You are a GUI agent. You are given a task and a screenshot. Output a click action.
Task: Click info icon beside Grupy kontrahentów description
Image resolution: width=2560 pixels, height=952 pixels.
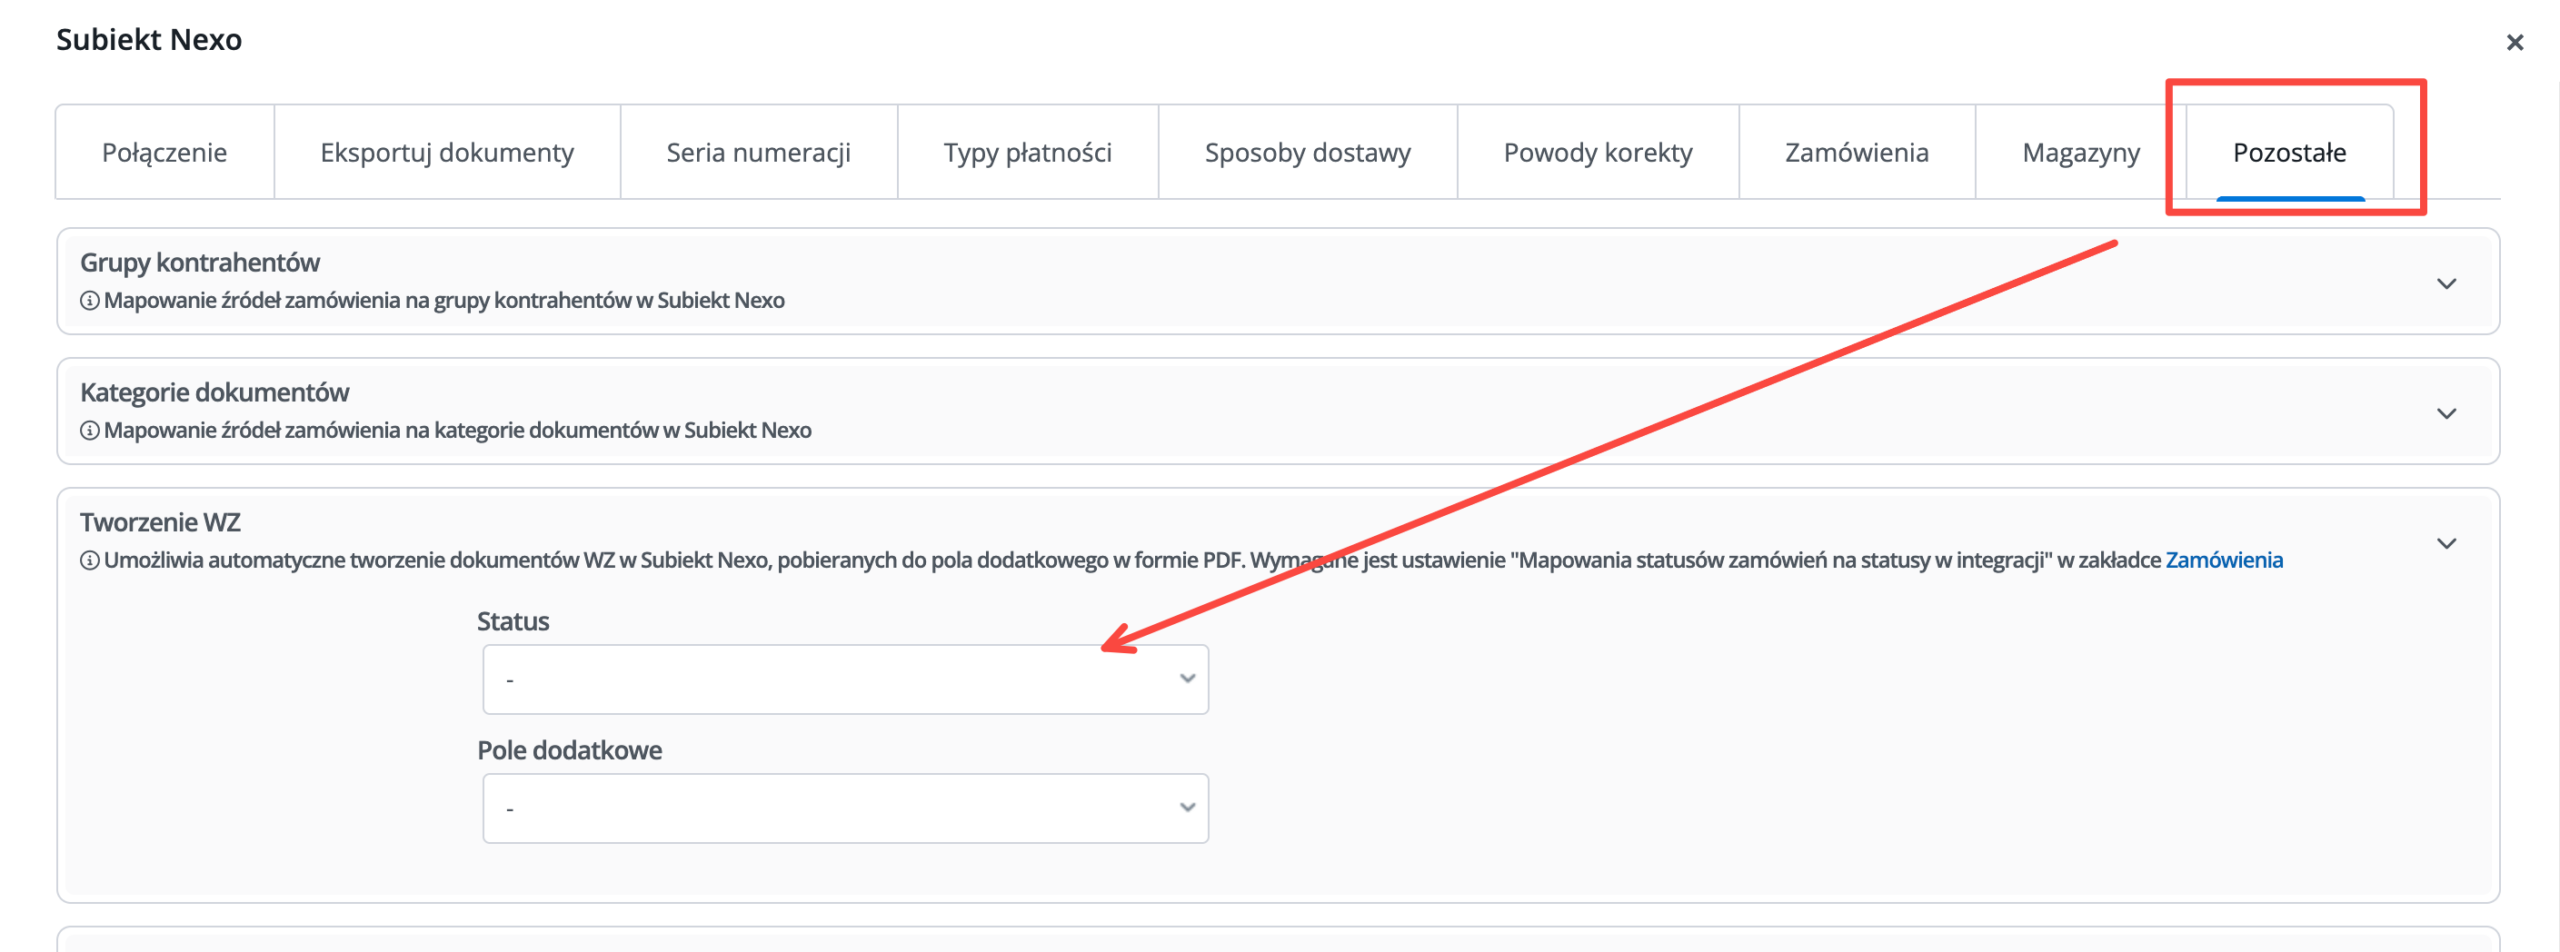point(90,301)
